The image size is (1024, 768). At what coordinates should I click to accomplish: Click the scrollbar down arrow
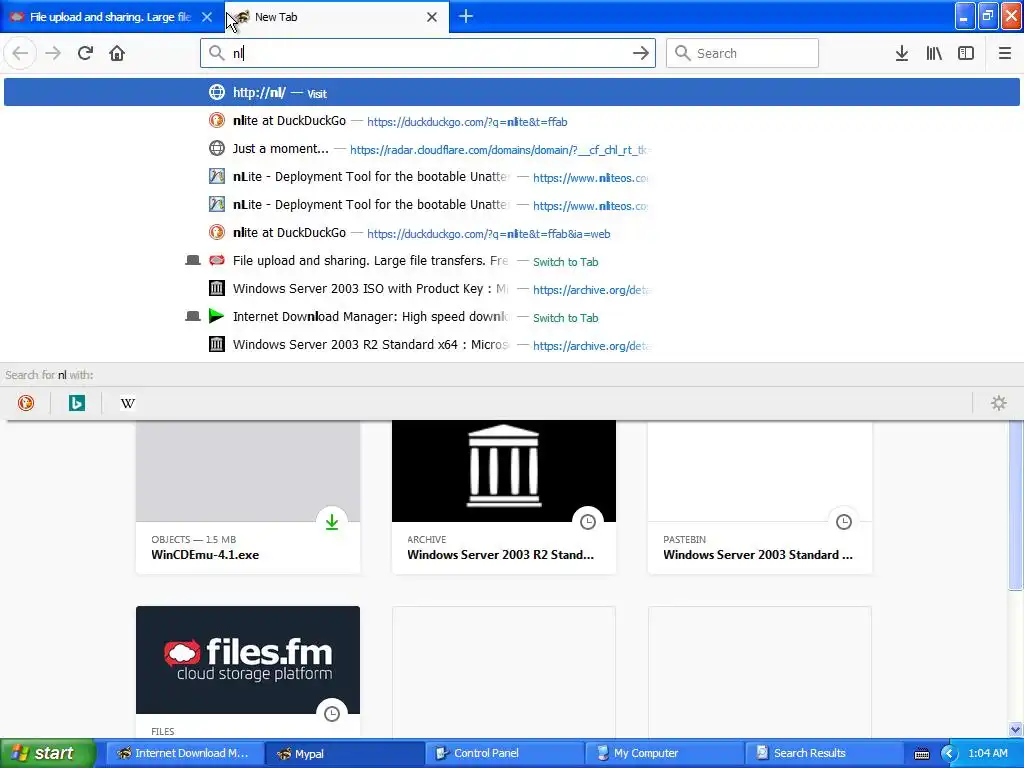[1016, 729]
